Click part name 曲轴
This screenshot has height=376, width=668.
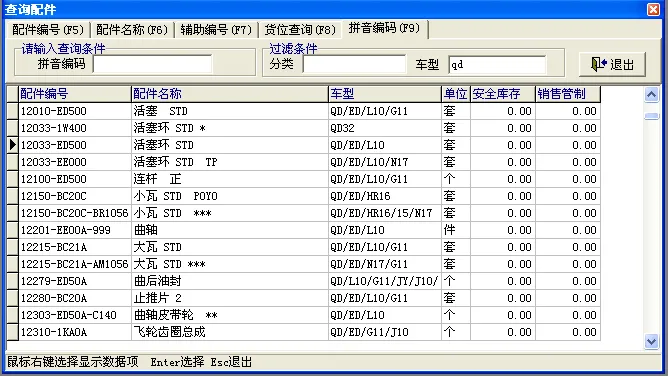click(146, 230)
